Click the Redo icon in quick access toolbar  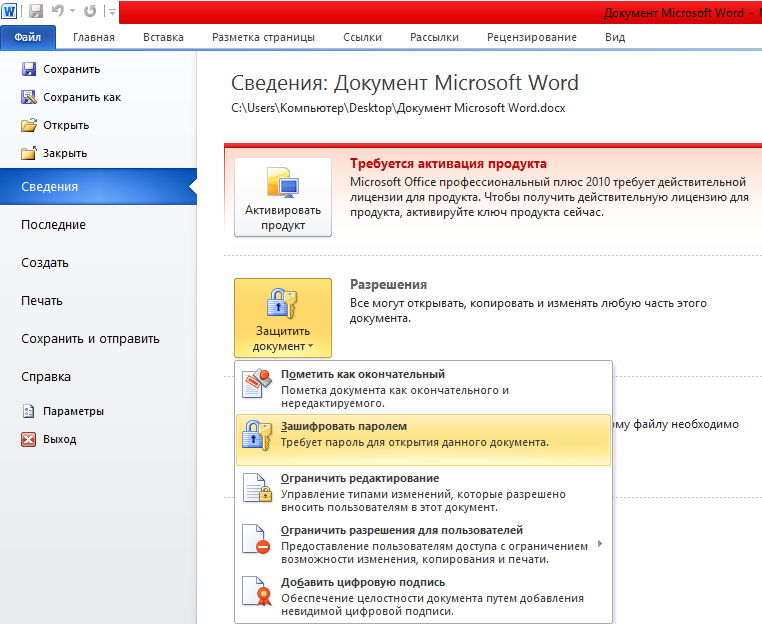90,13
